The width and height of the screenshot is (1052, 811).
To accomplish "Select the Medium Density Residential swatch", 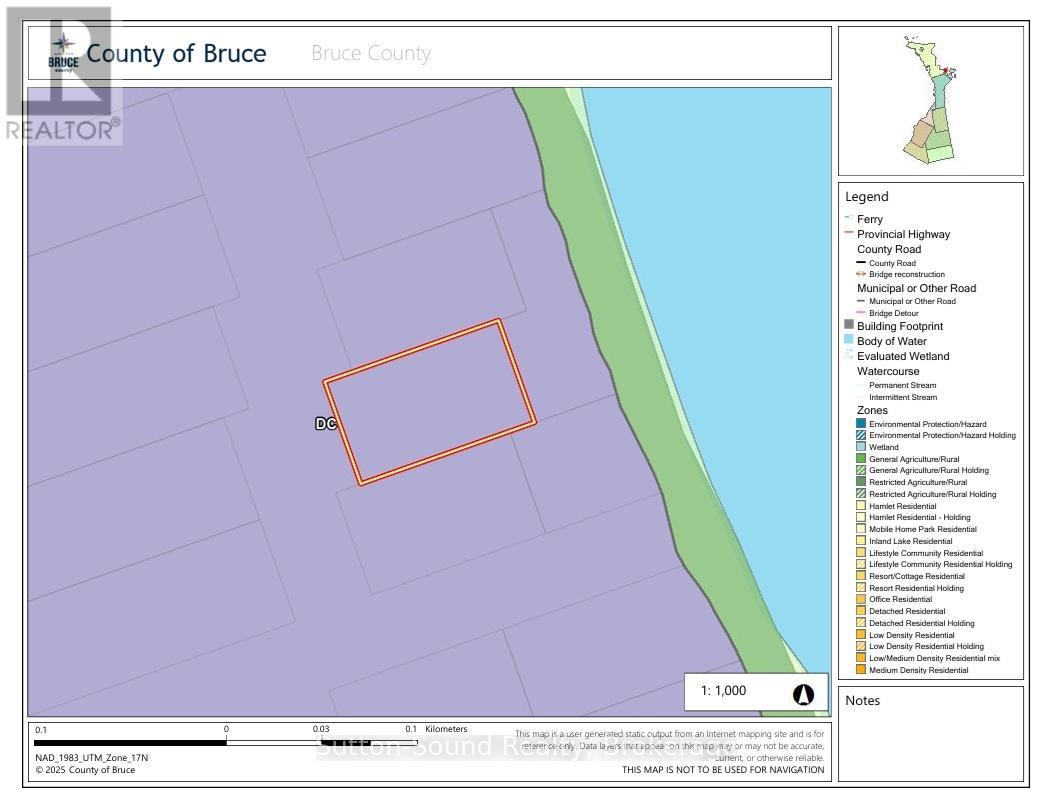I will (861, 670).
